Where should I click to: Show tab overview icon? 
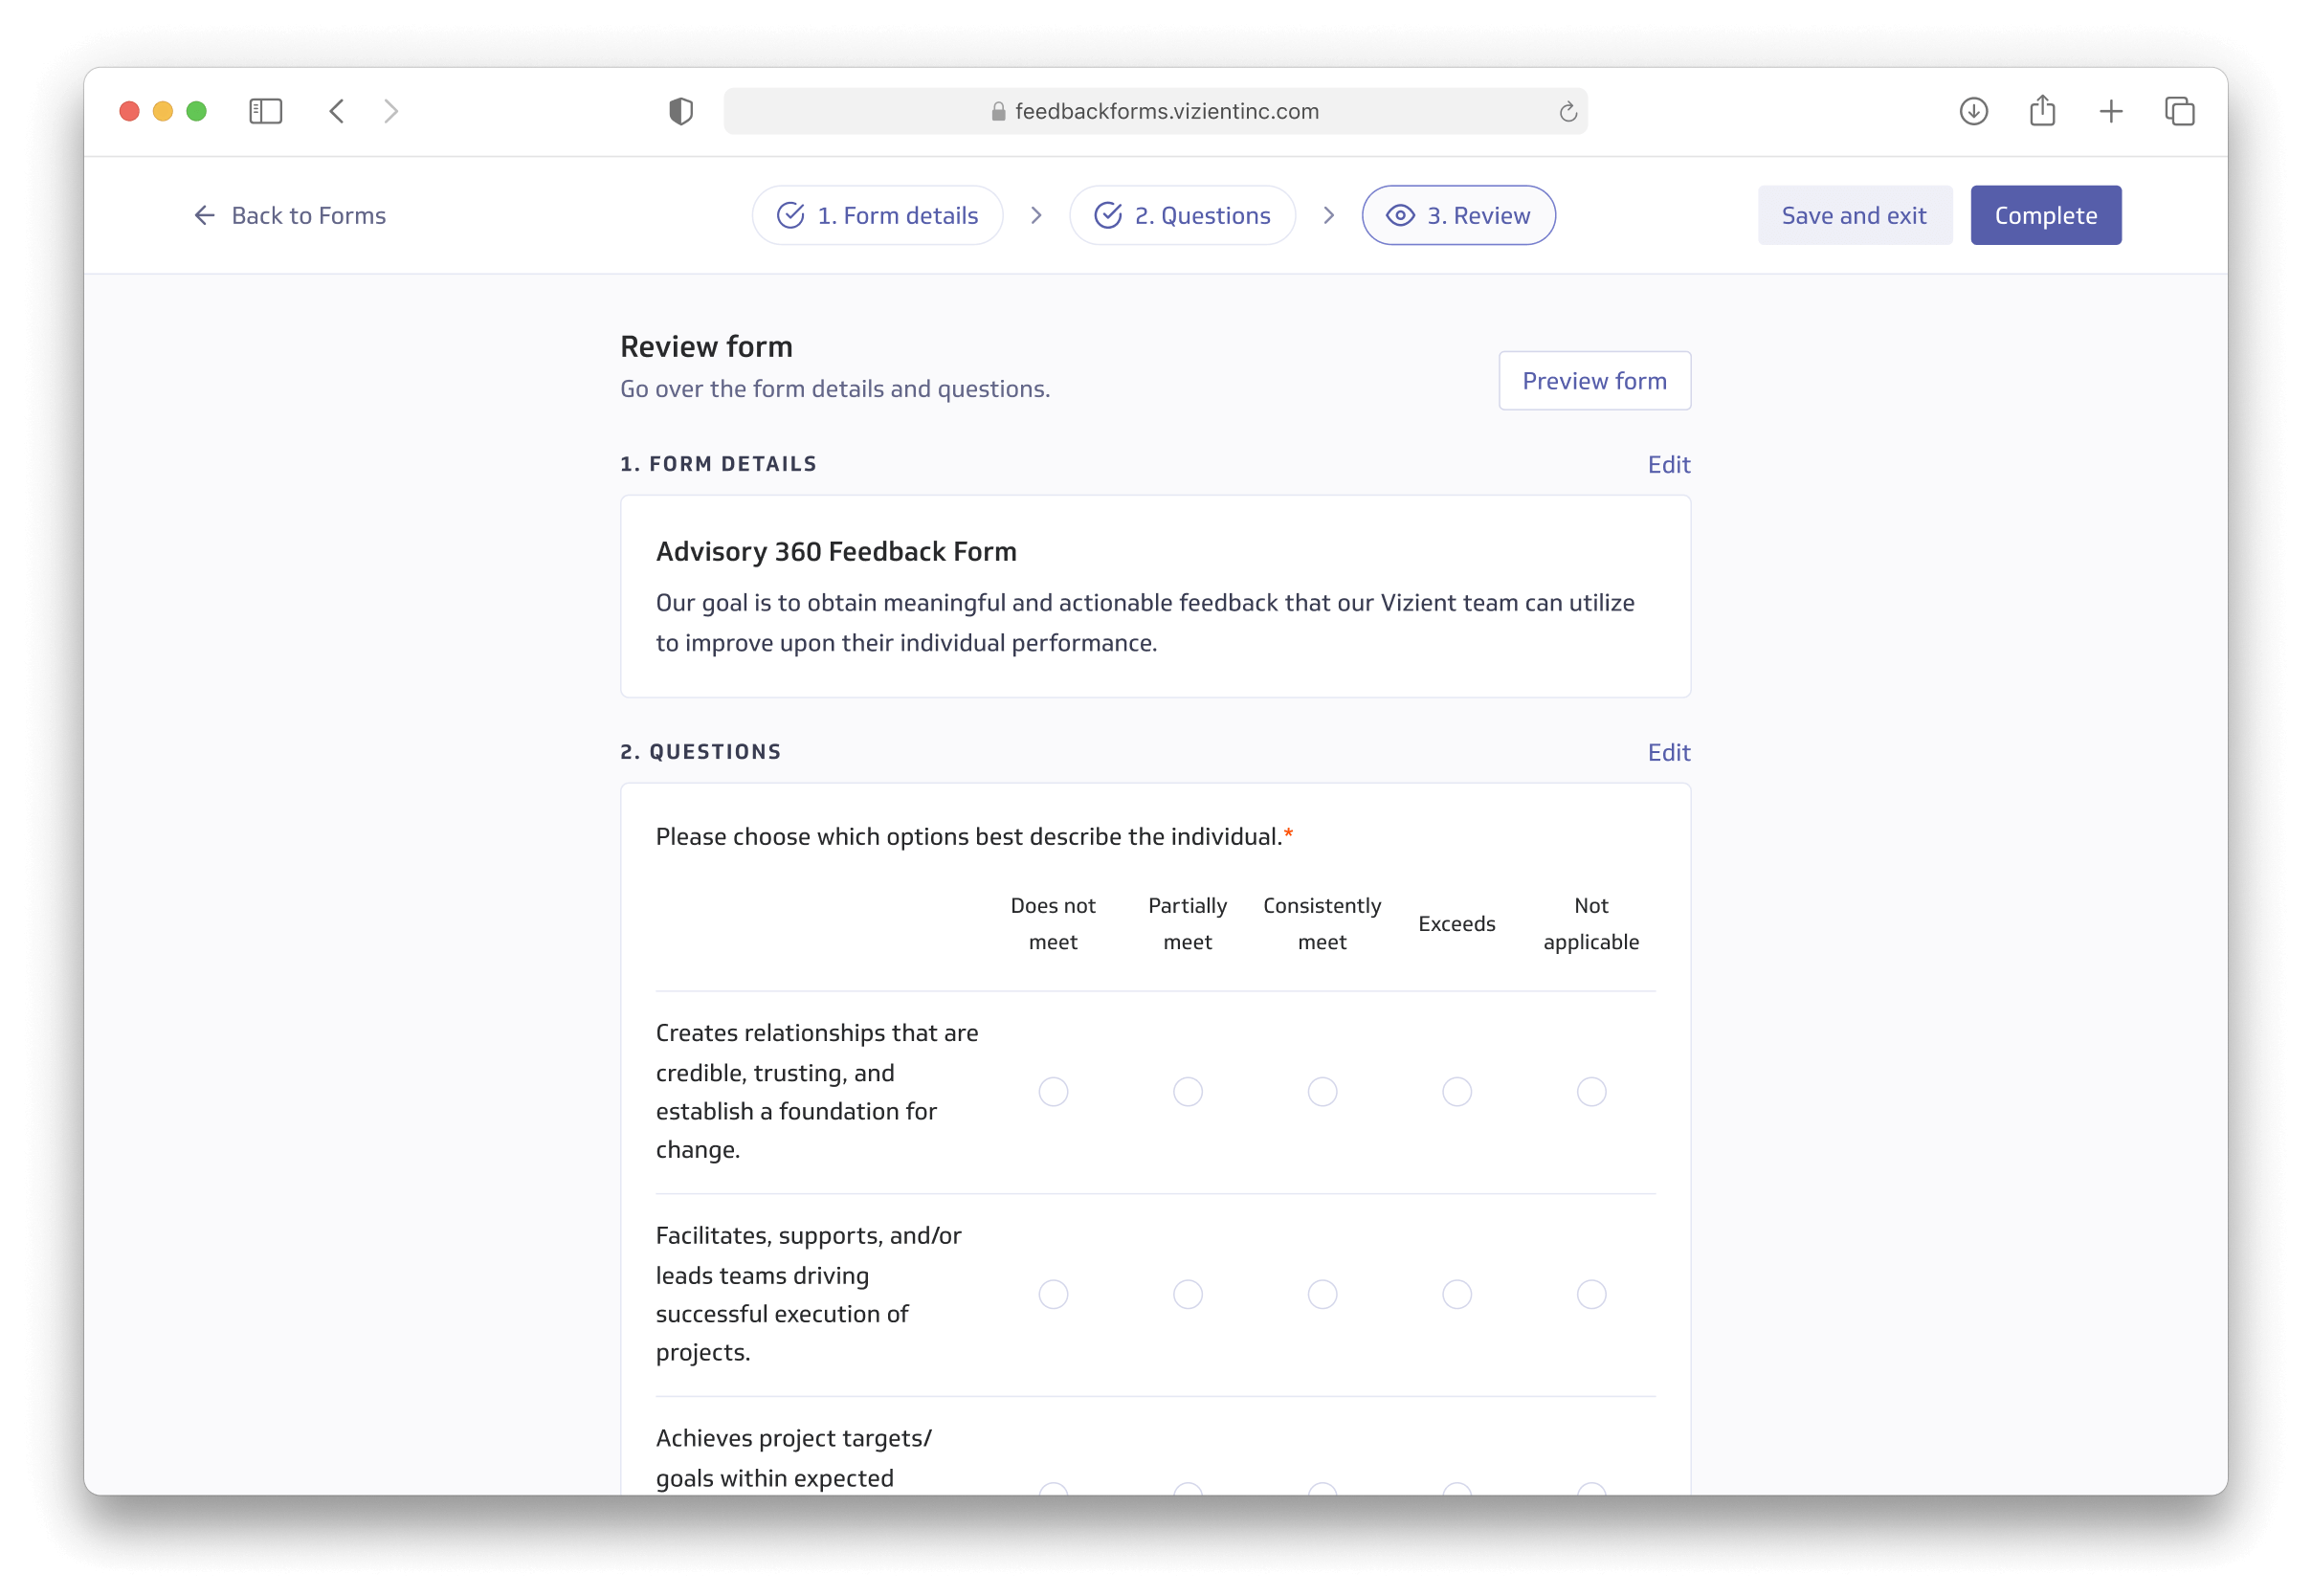click(x=2179, y=111)
